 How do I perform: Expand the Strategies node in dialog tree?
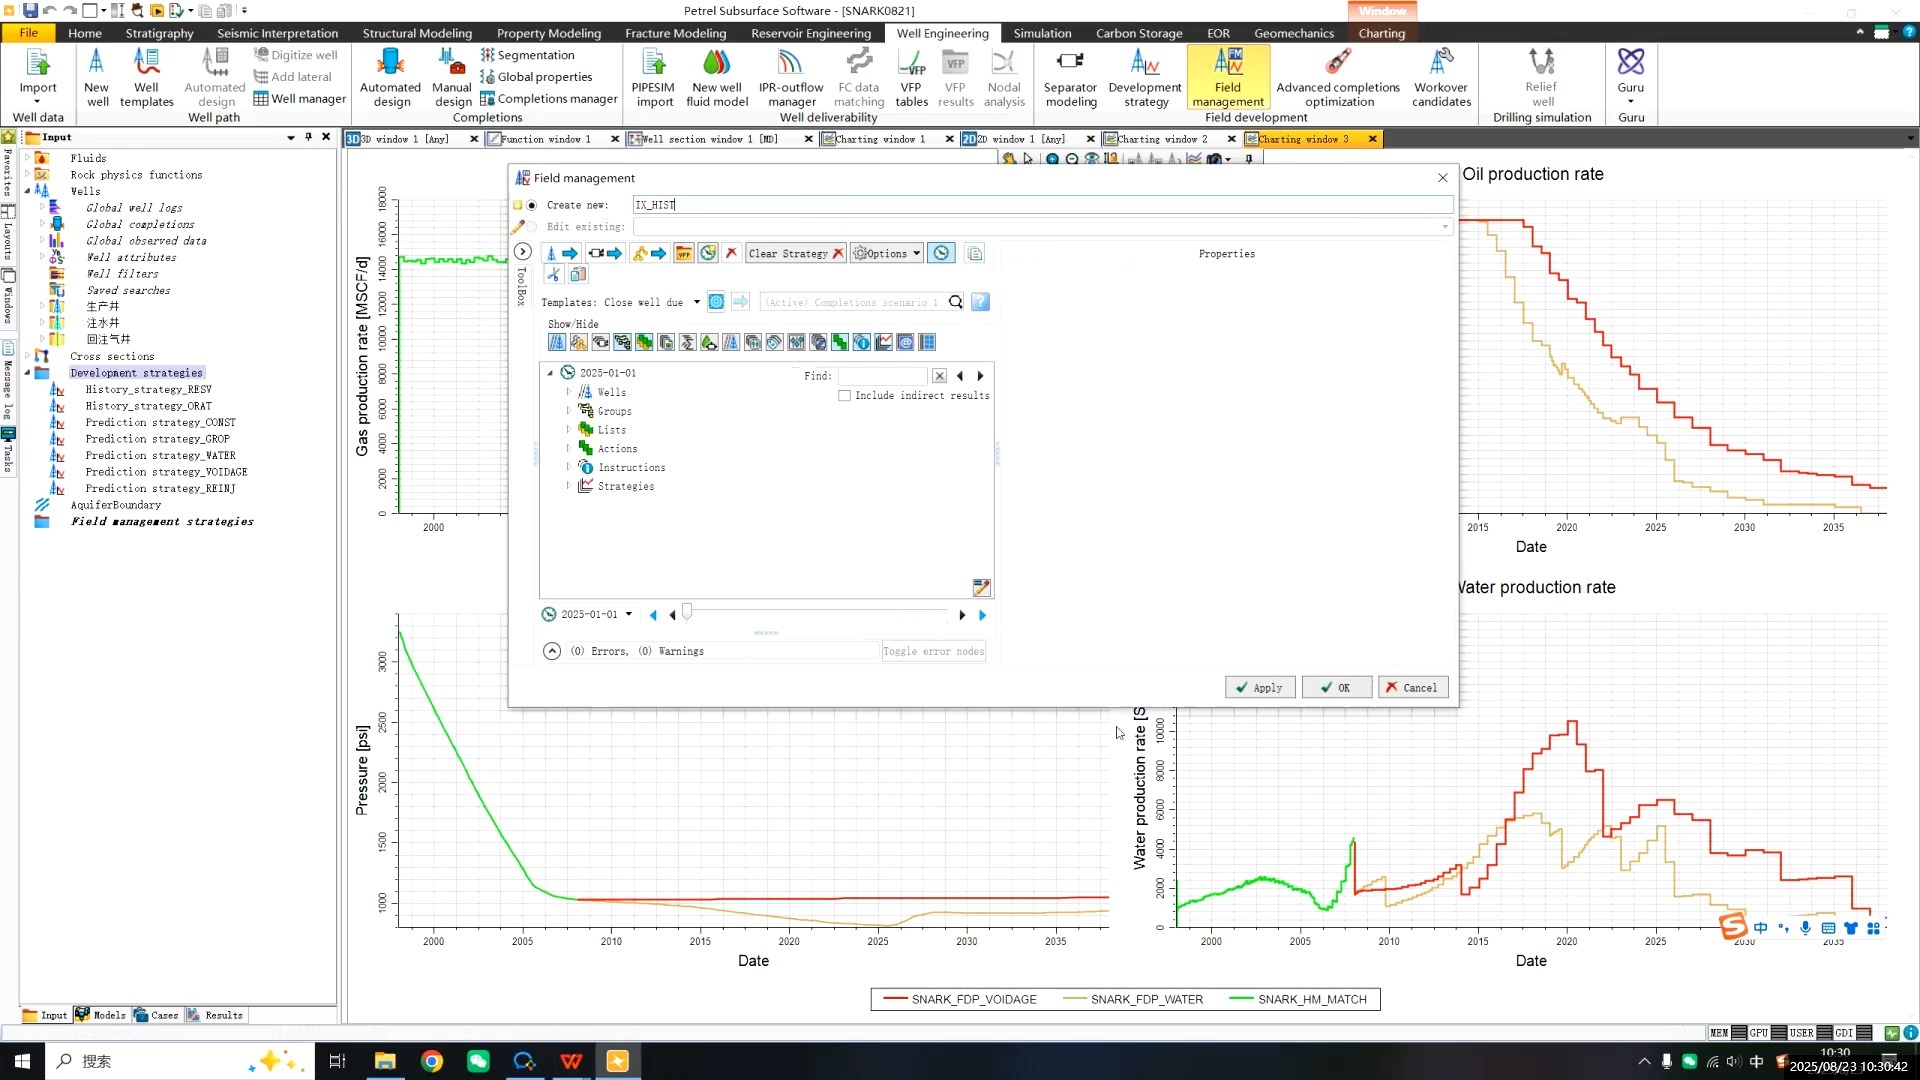(x=569, y=486)
